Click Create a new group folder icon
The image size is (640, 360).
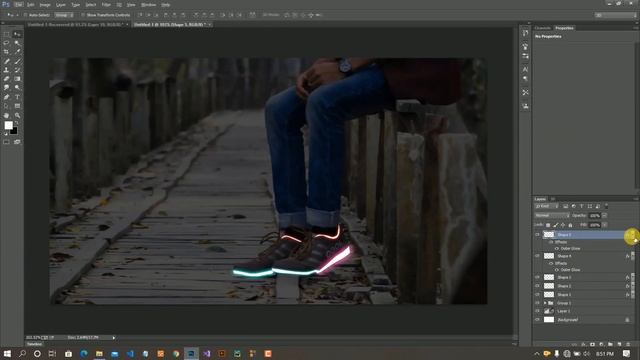click(x=610, y=344)
